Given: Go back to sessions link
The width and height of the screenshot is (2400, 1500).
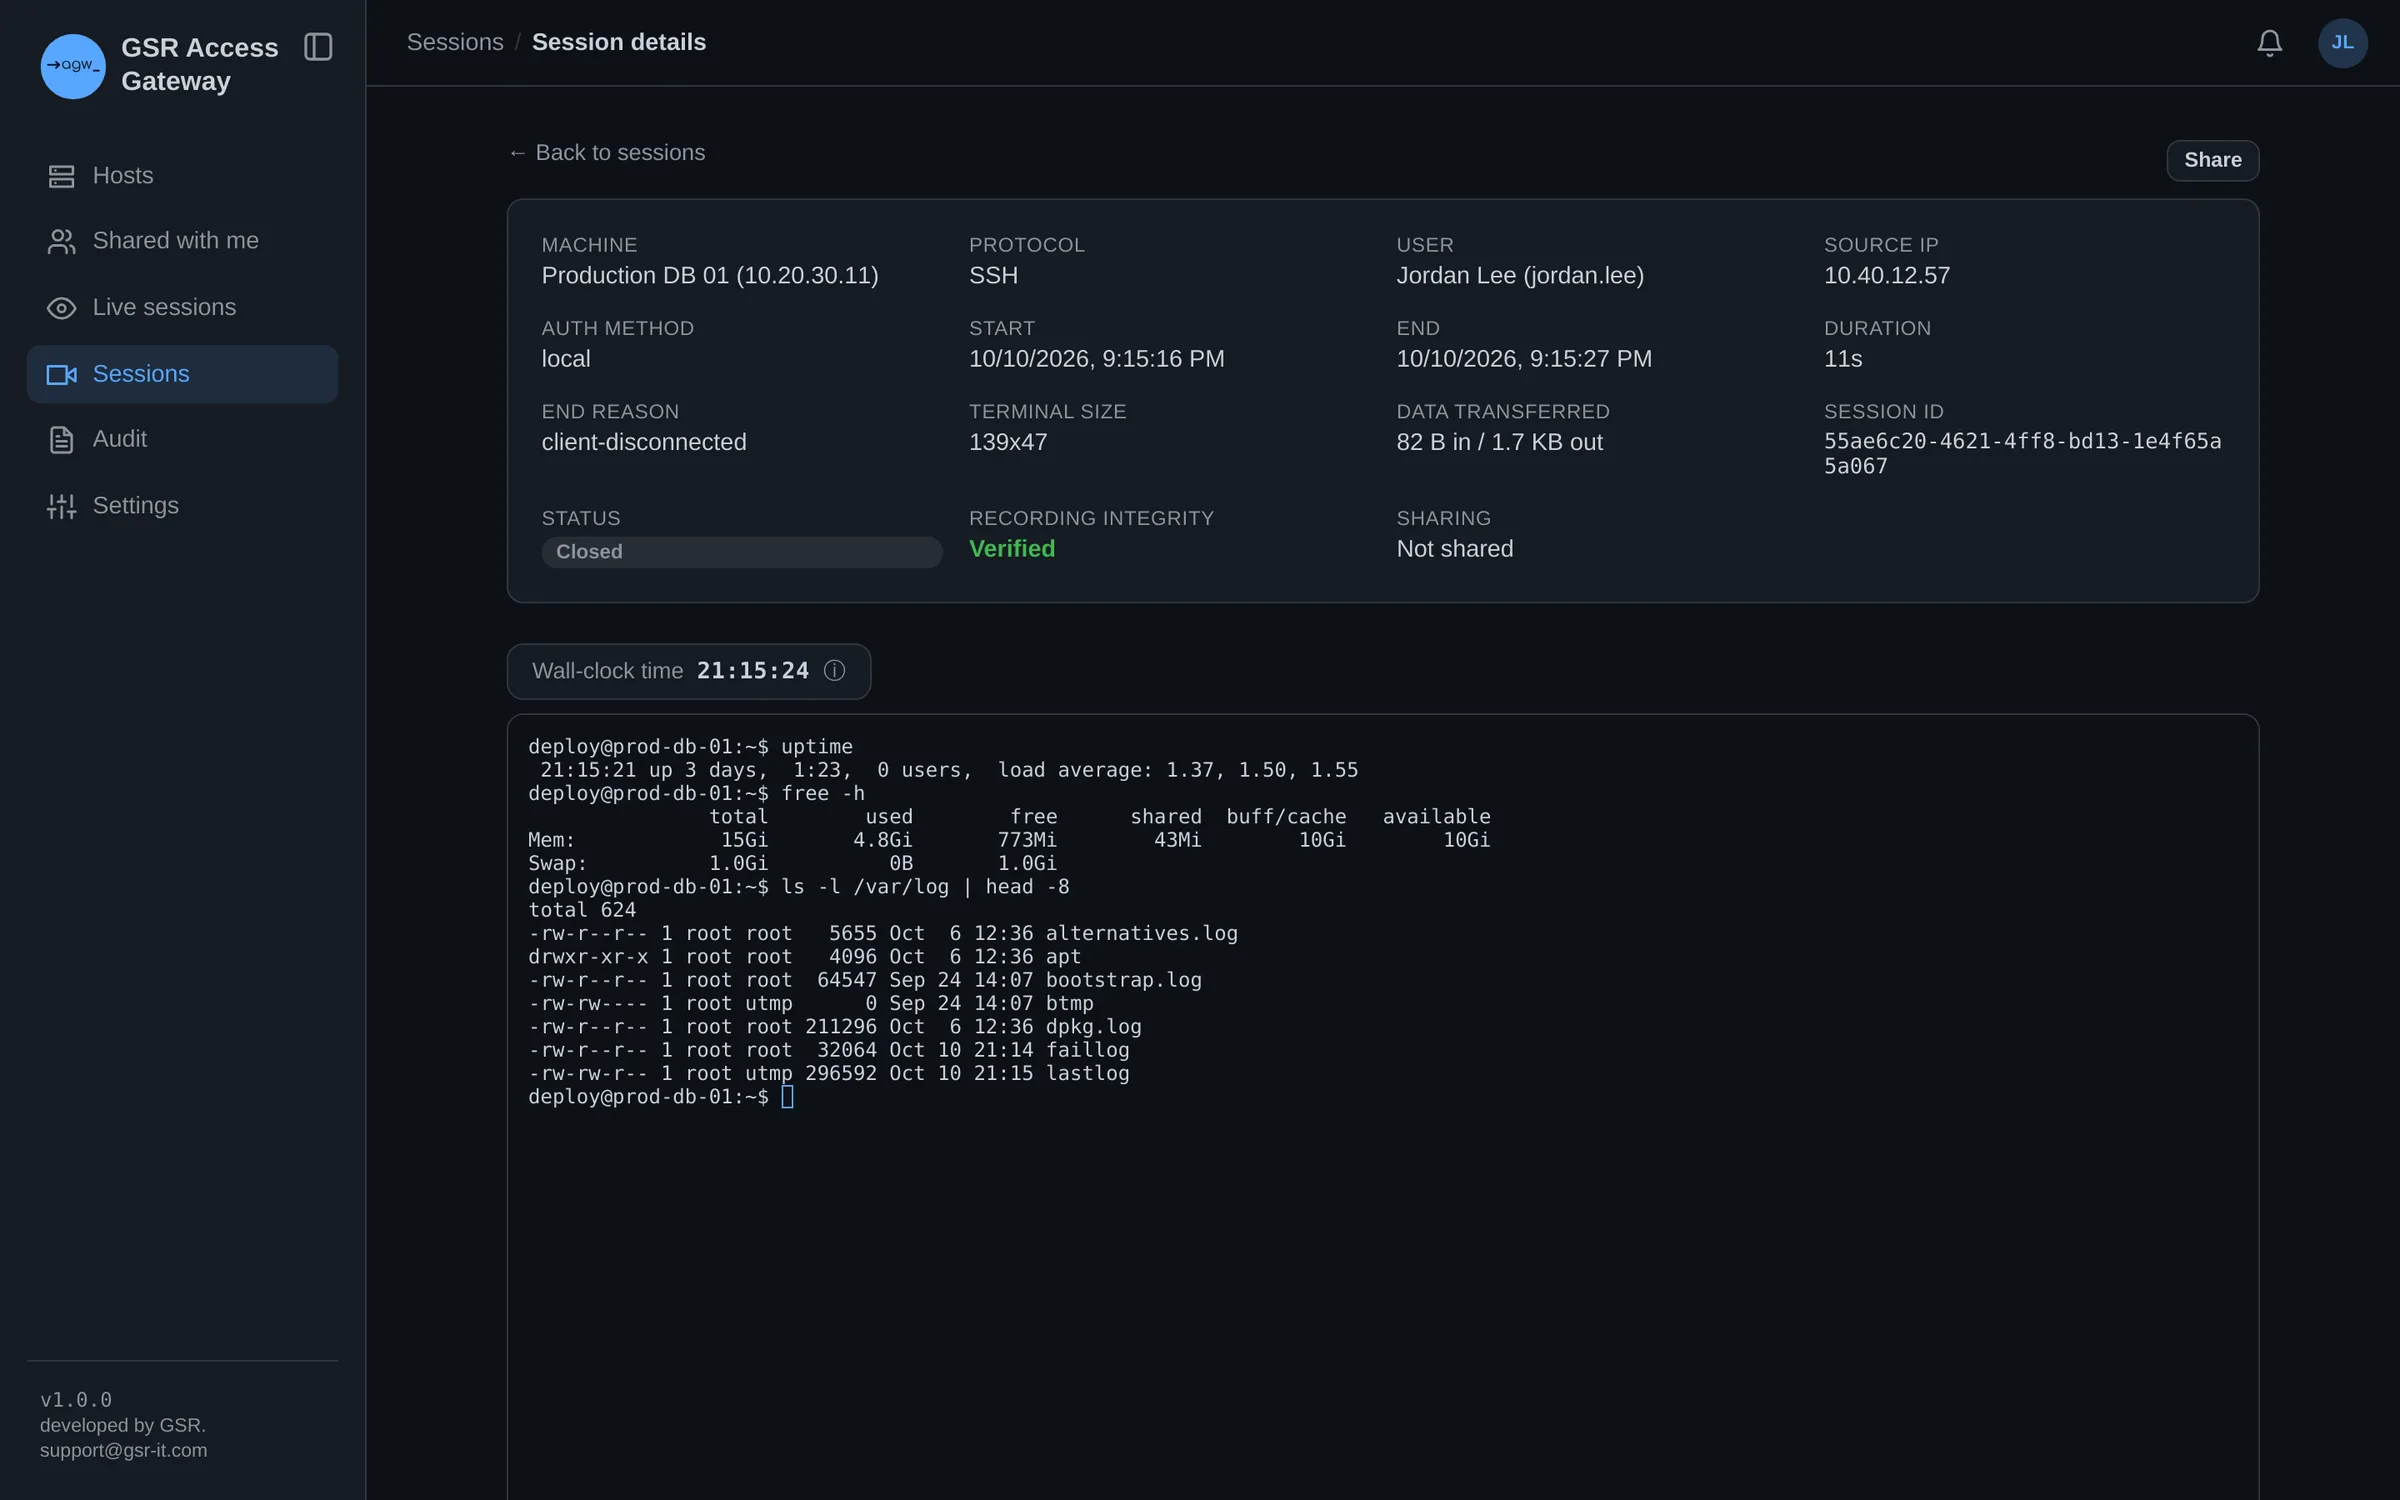Looking at the screenshot, I should tap(606, 153).
